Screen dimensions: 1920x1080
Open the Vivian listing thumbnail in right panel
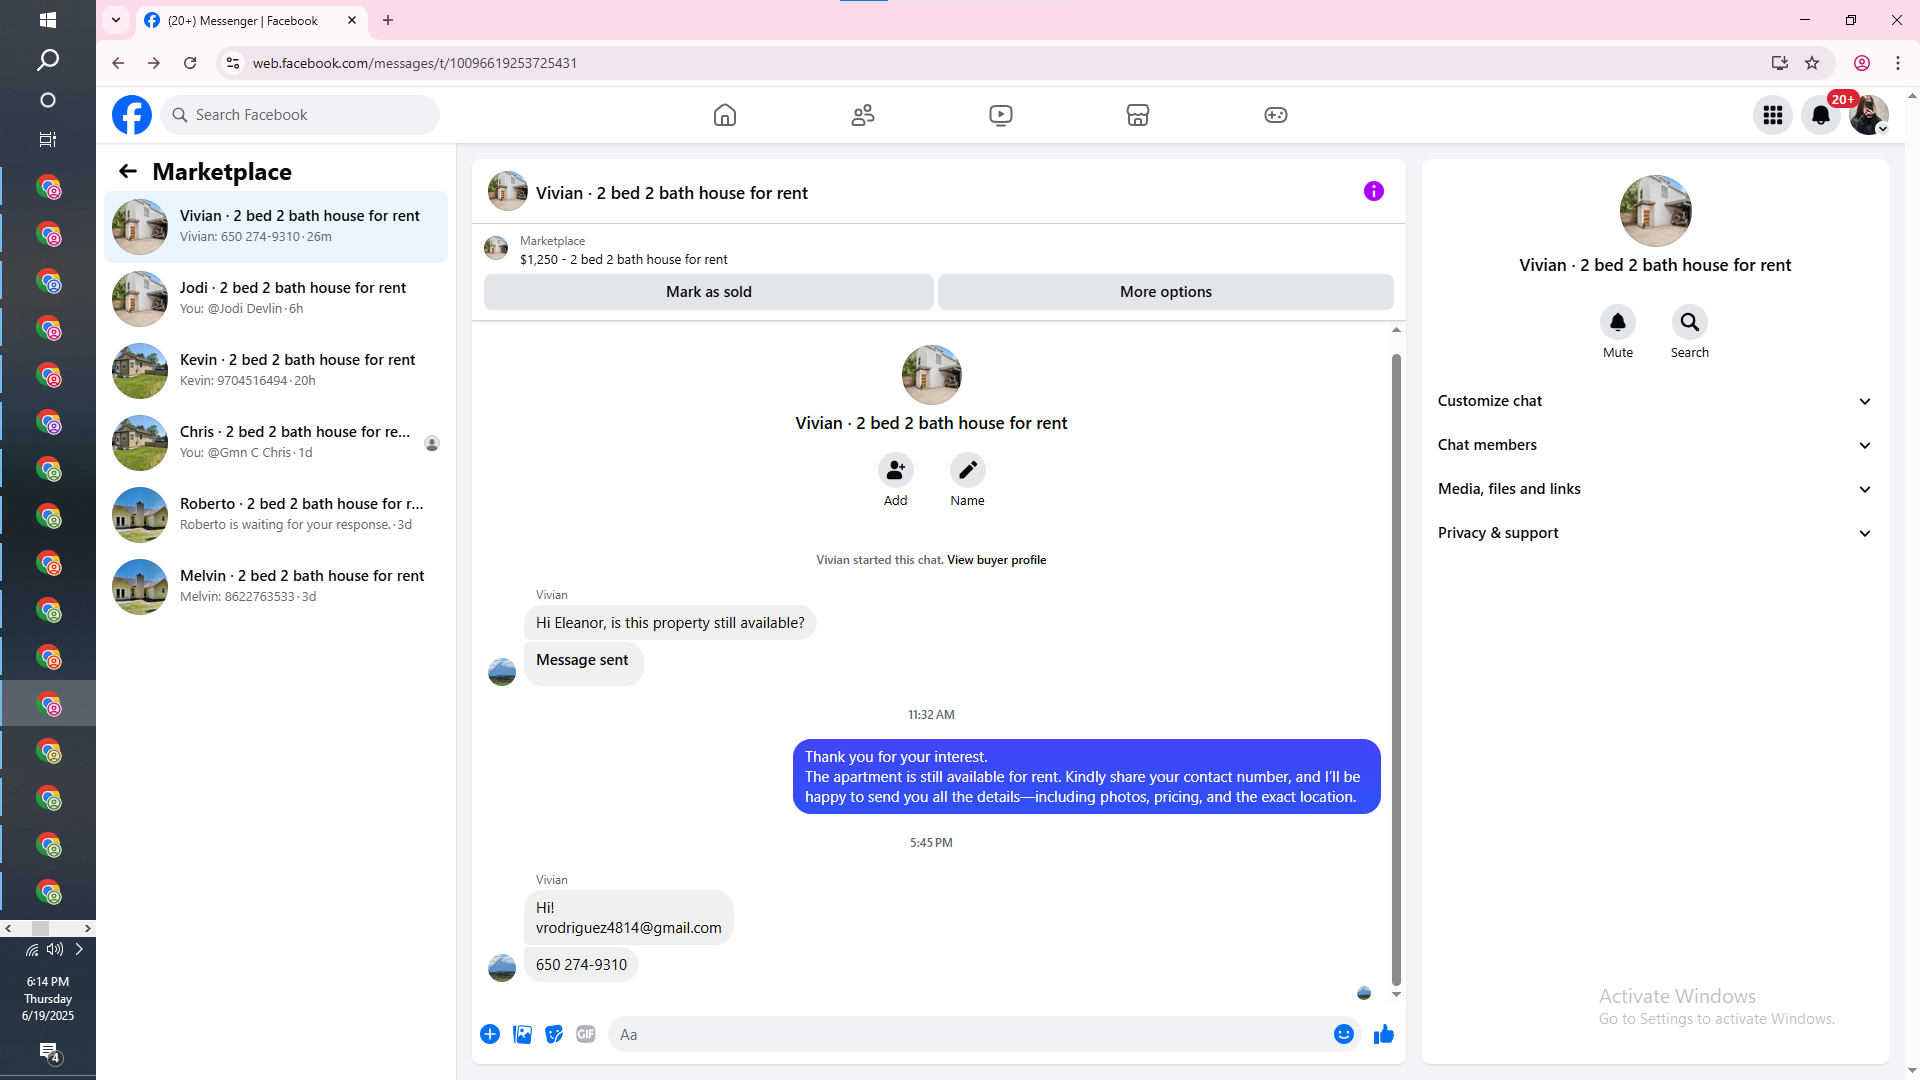pos(1656,211)
